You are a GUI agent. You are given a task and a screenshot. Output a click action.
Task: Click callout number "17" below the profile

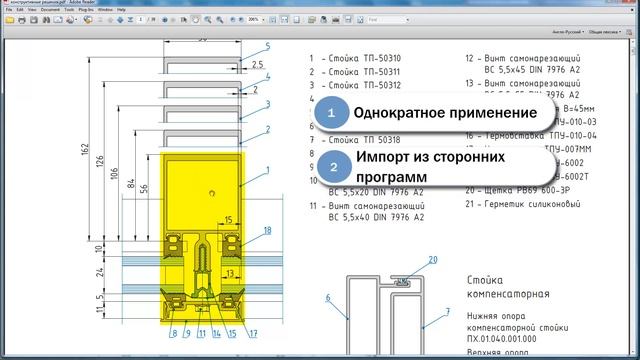pyautogui.click(x=253, y=334)
